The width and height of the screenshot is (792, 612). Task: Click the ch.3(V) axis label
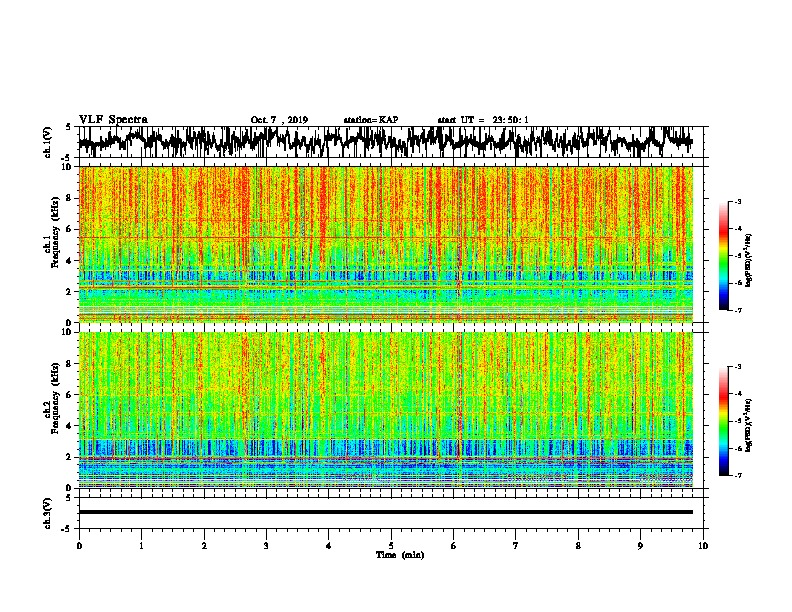[48, 514]
